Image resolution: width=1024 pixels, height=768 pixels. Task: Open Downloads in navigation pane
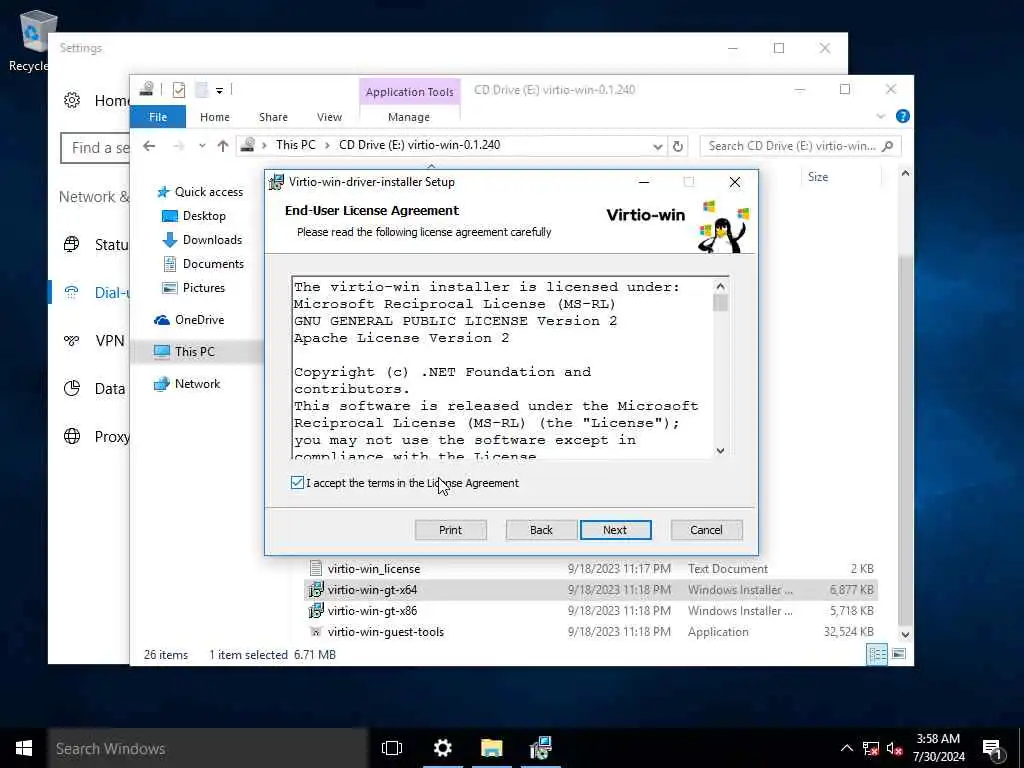pyautogui.click(x=202, y=240)
